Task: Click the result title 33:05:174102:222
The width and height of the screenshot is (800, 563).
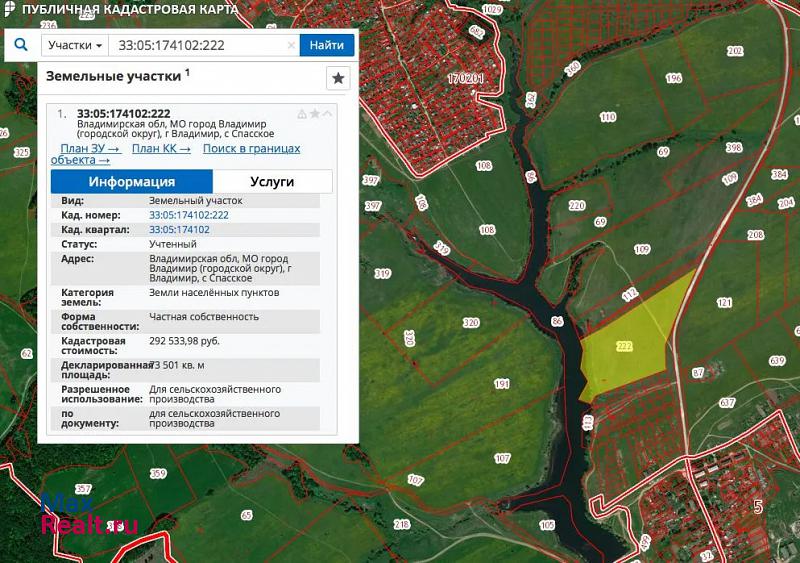Action: point(123,113)
